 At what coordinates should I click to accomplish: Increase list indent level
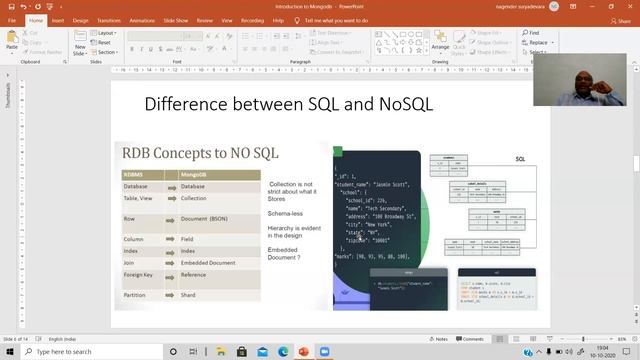tap(286, 36)
